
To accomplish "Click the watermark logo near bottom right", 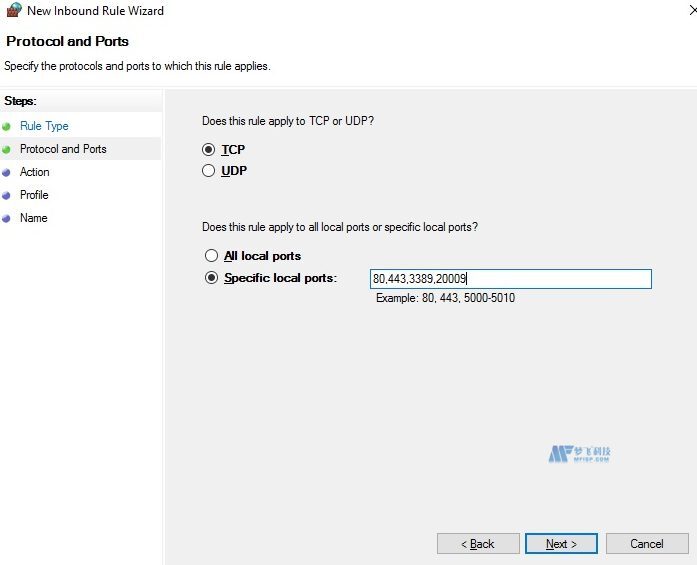I will pyautogui.click(x=579, y=454).
